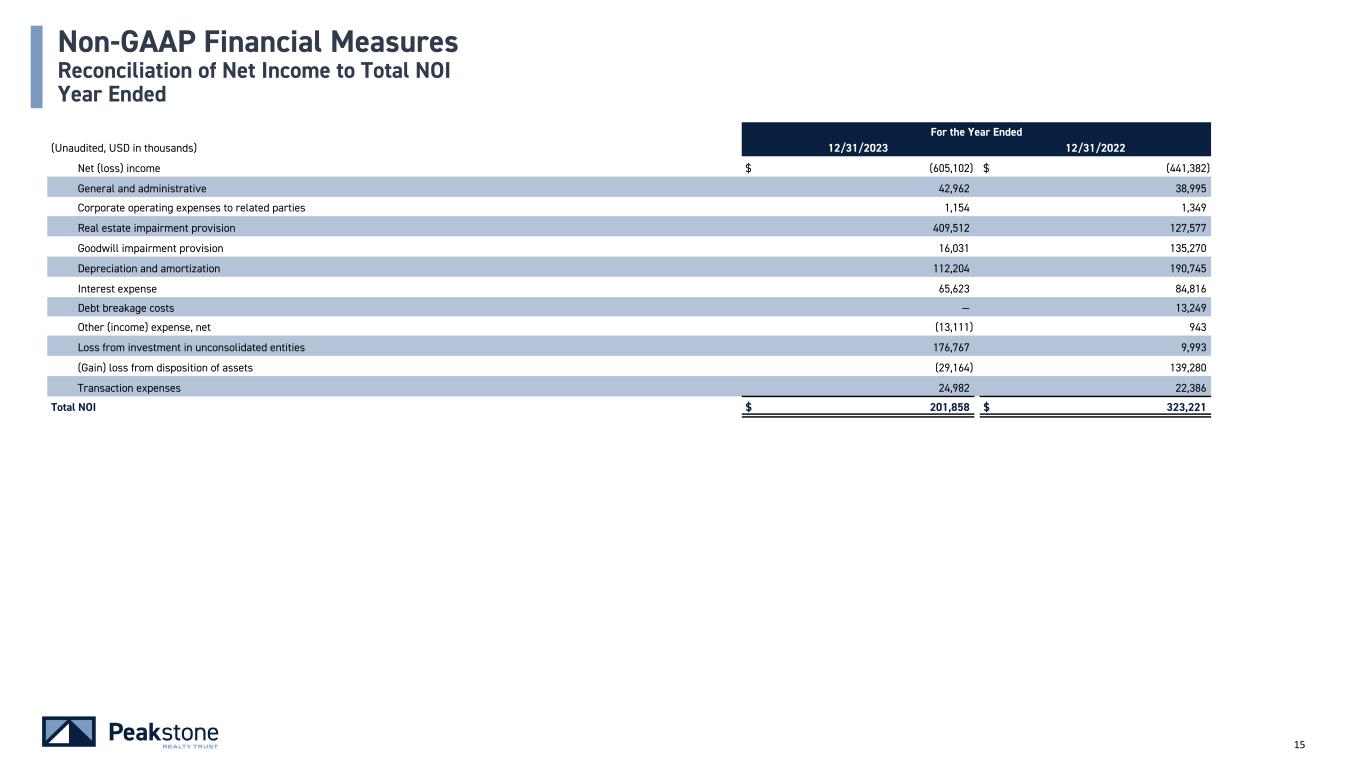Select the Non-GAAP Financial Measures title
This screenshot has width=1365, height=768.
(258, 42)
